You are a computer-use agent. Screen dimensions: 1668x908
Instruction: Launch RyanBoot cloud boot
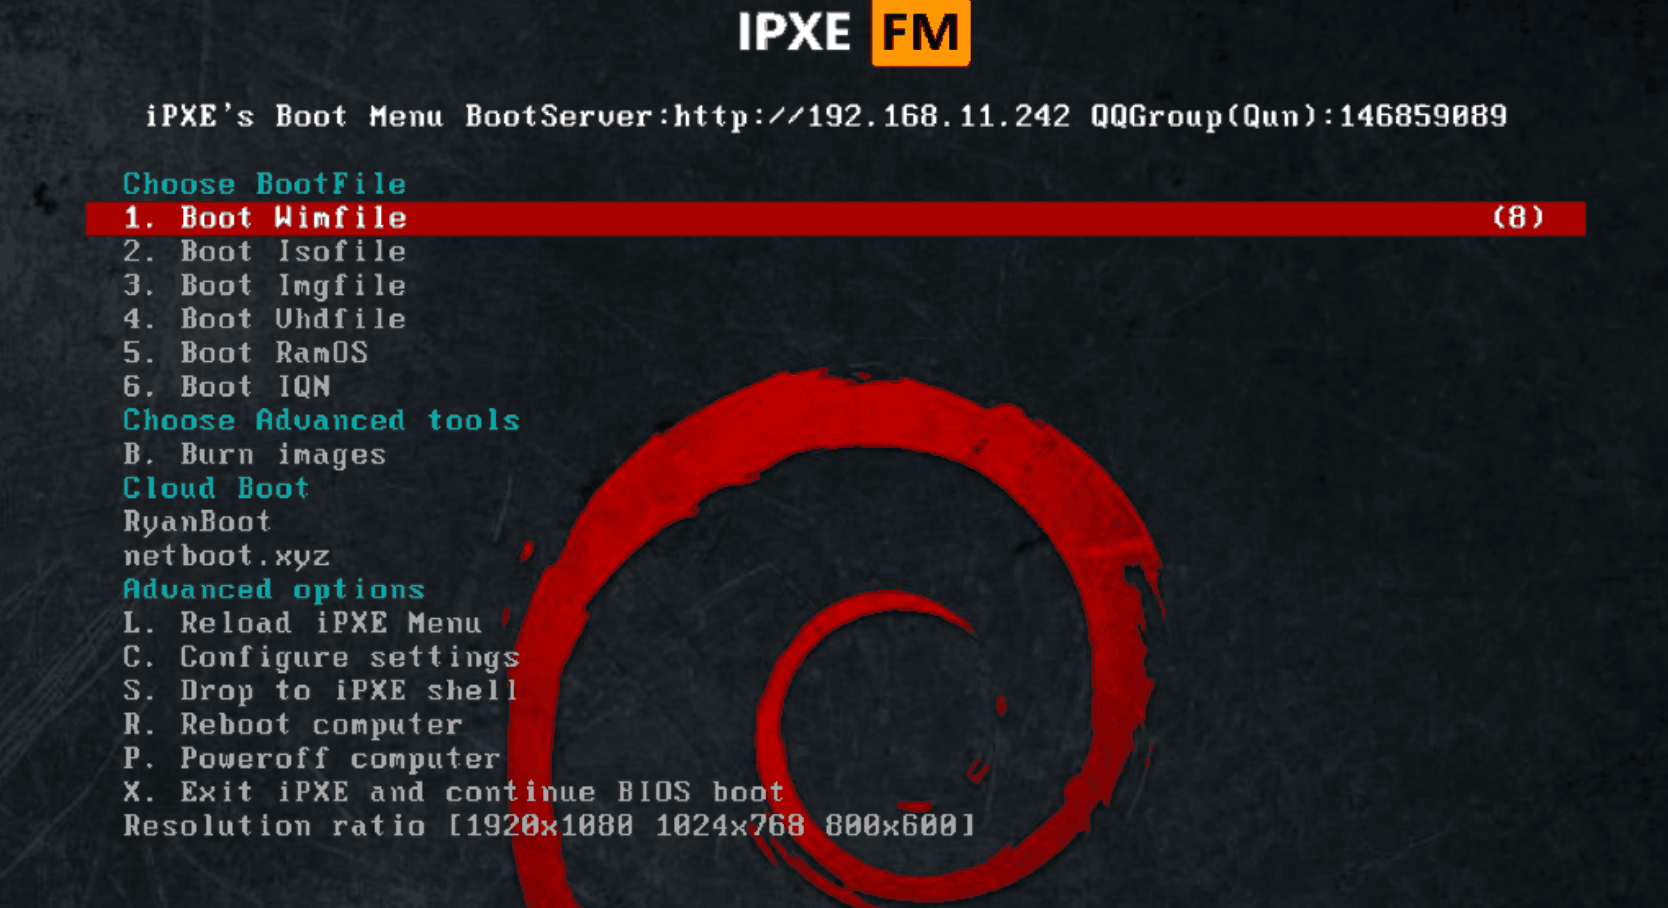tap(196, 521)
